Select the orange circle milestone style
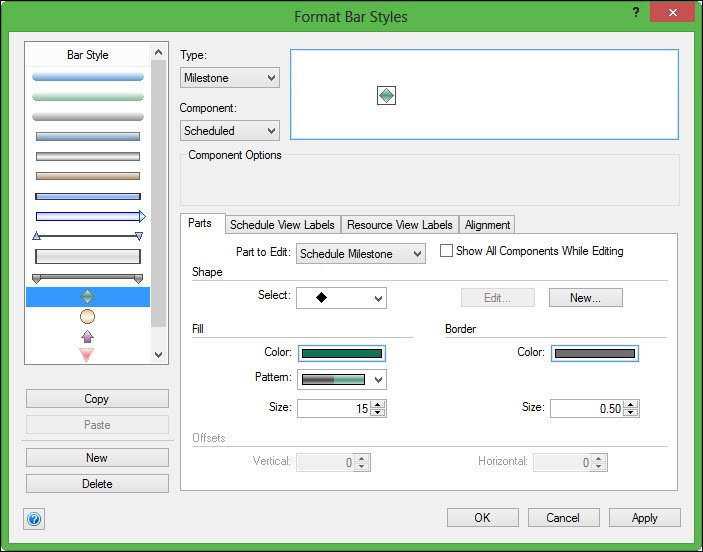Image resolution: width=703 pixels, height=552 pixels. point(88,317)
